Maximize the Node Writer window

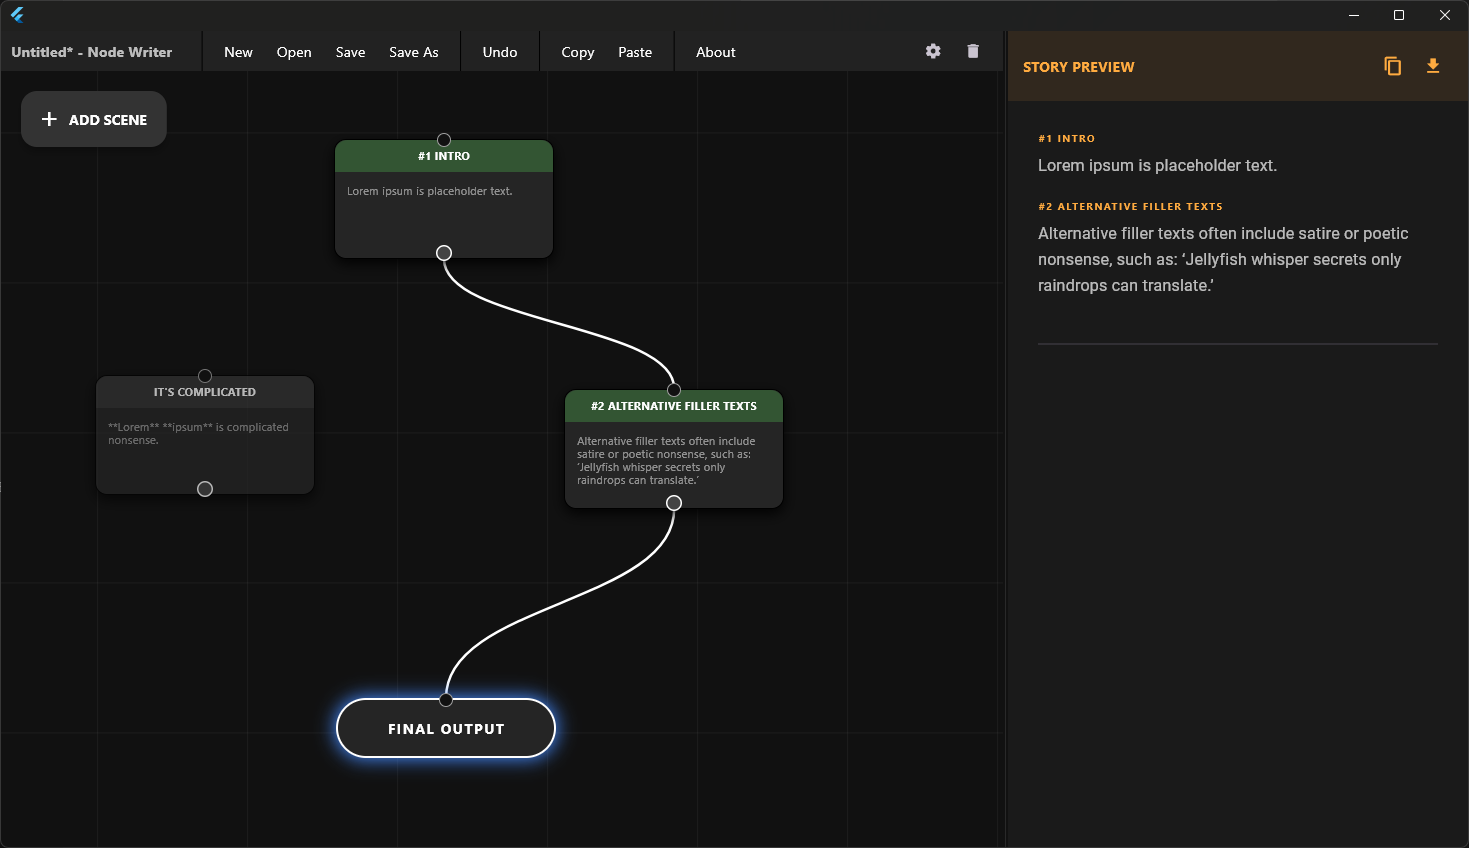click(1399, 15)
